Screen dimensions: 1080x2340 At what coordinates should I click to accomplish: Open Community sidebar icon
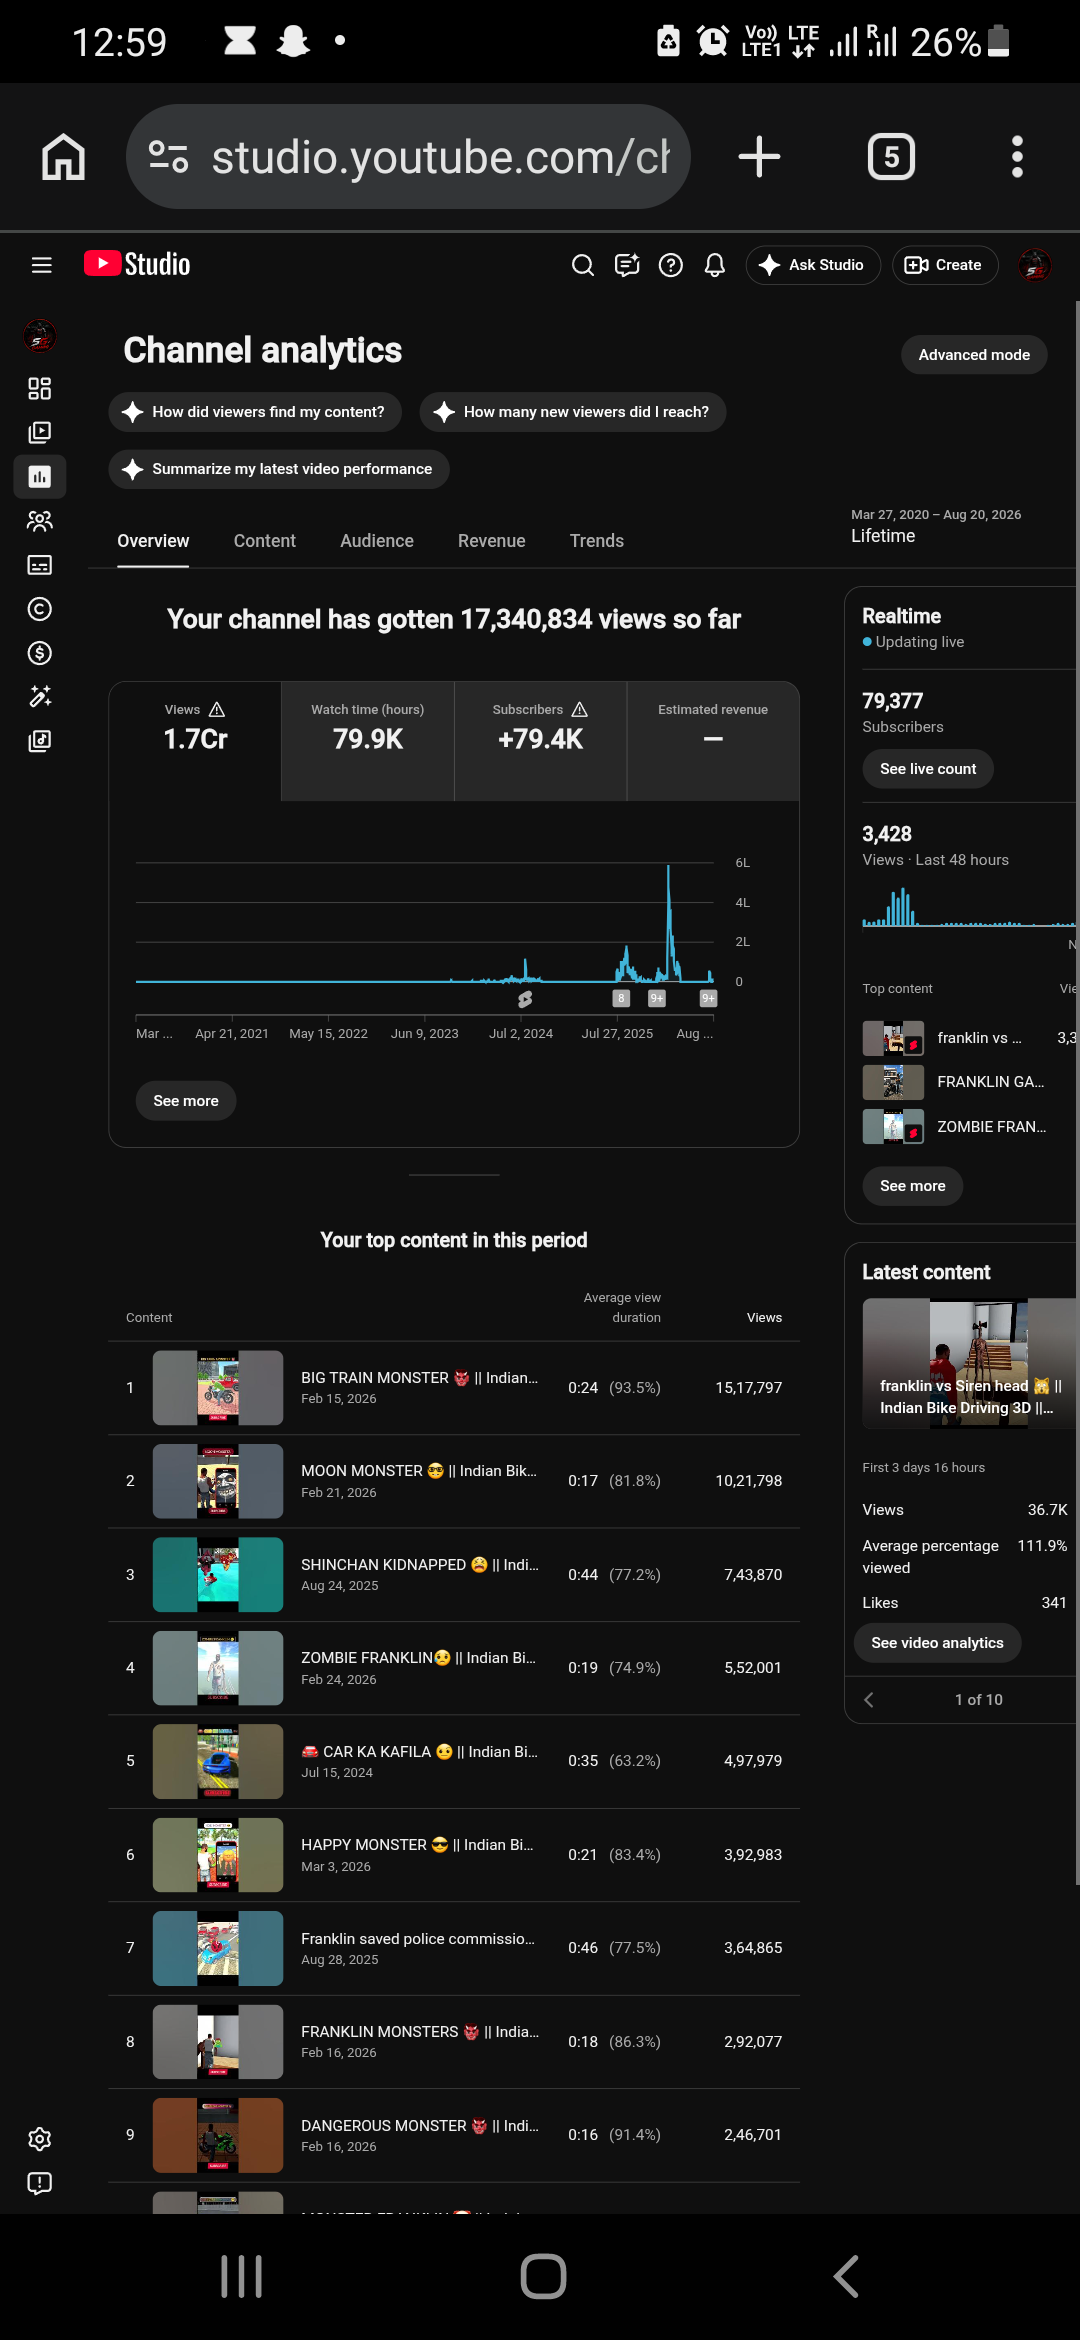40,521
